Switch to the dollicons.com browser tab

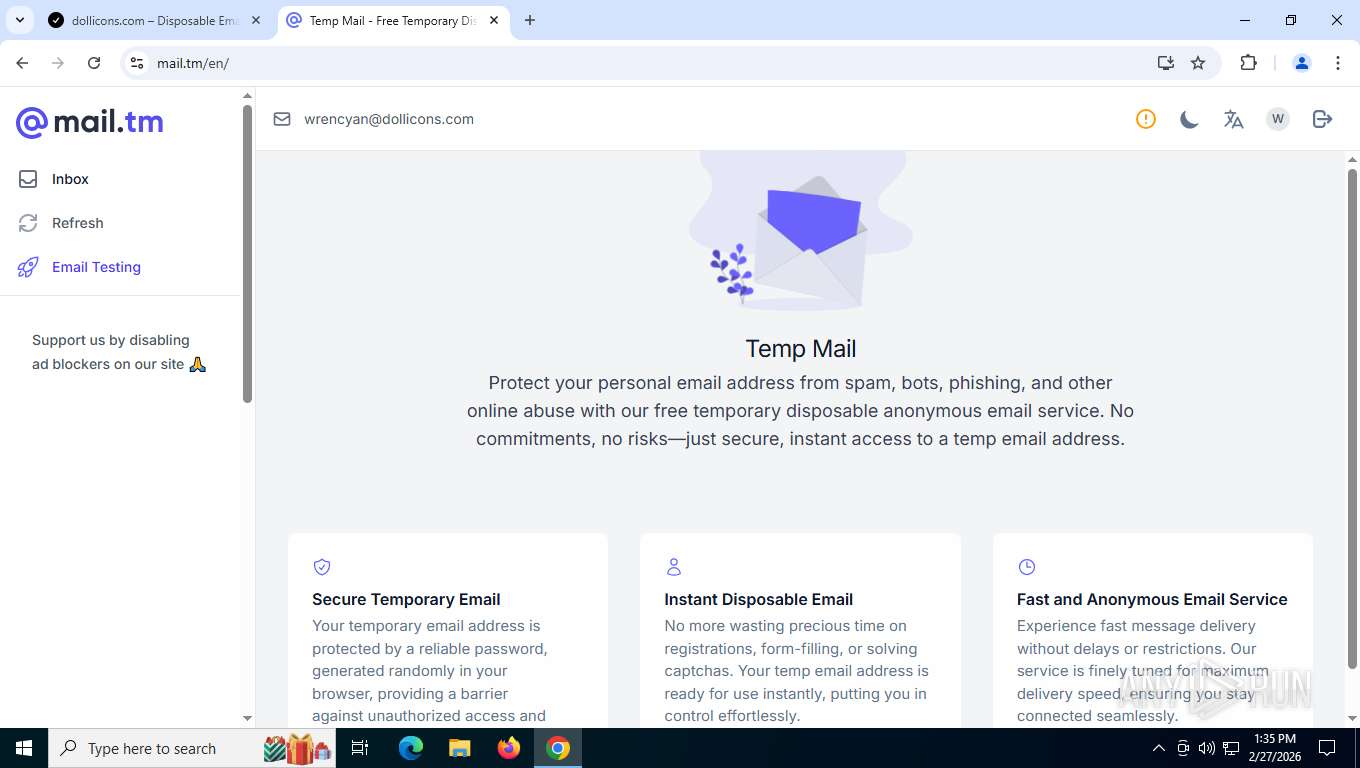[155, 20]
